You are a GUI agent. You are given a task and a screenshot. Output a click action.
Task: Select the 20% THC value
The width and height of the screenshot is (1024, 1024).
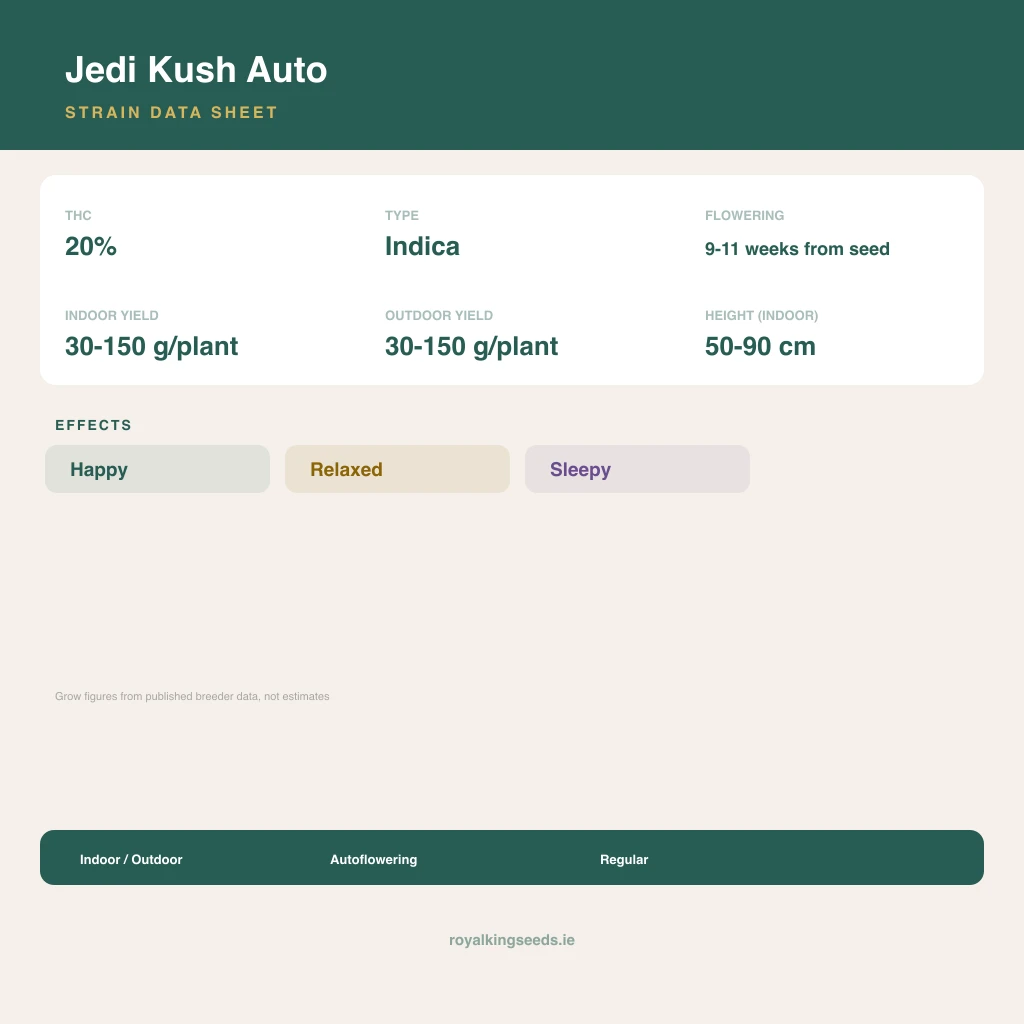(91, 247)
